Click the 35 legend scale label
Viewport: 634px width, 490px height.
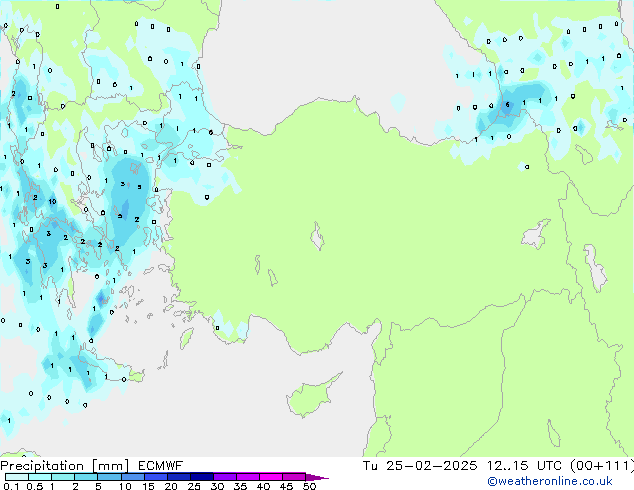coord(240,486)
